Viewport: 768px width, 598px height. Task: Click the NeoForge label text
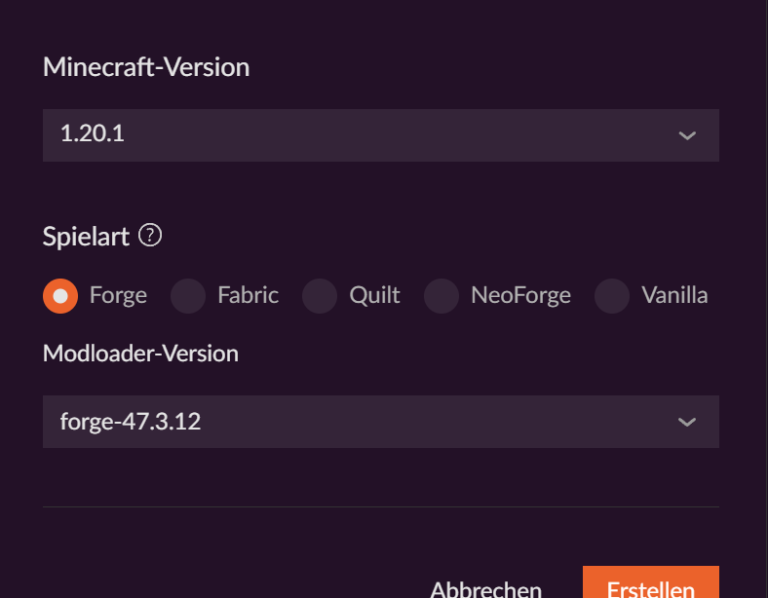(521, 295)
